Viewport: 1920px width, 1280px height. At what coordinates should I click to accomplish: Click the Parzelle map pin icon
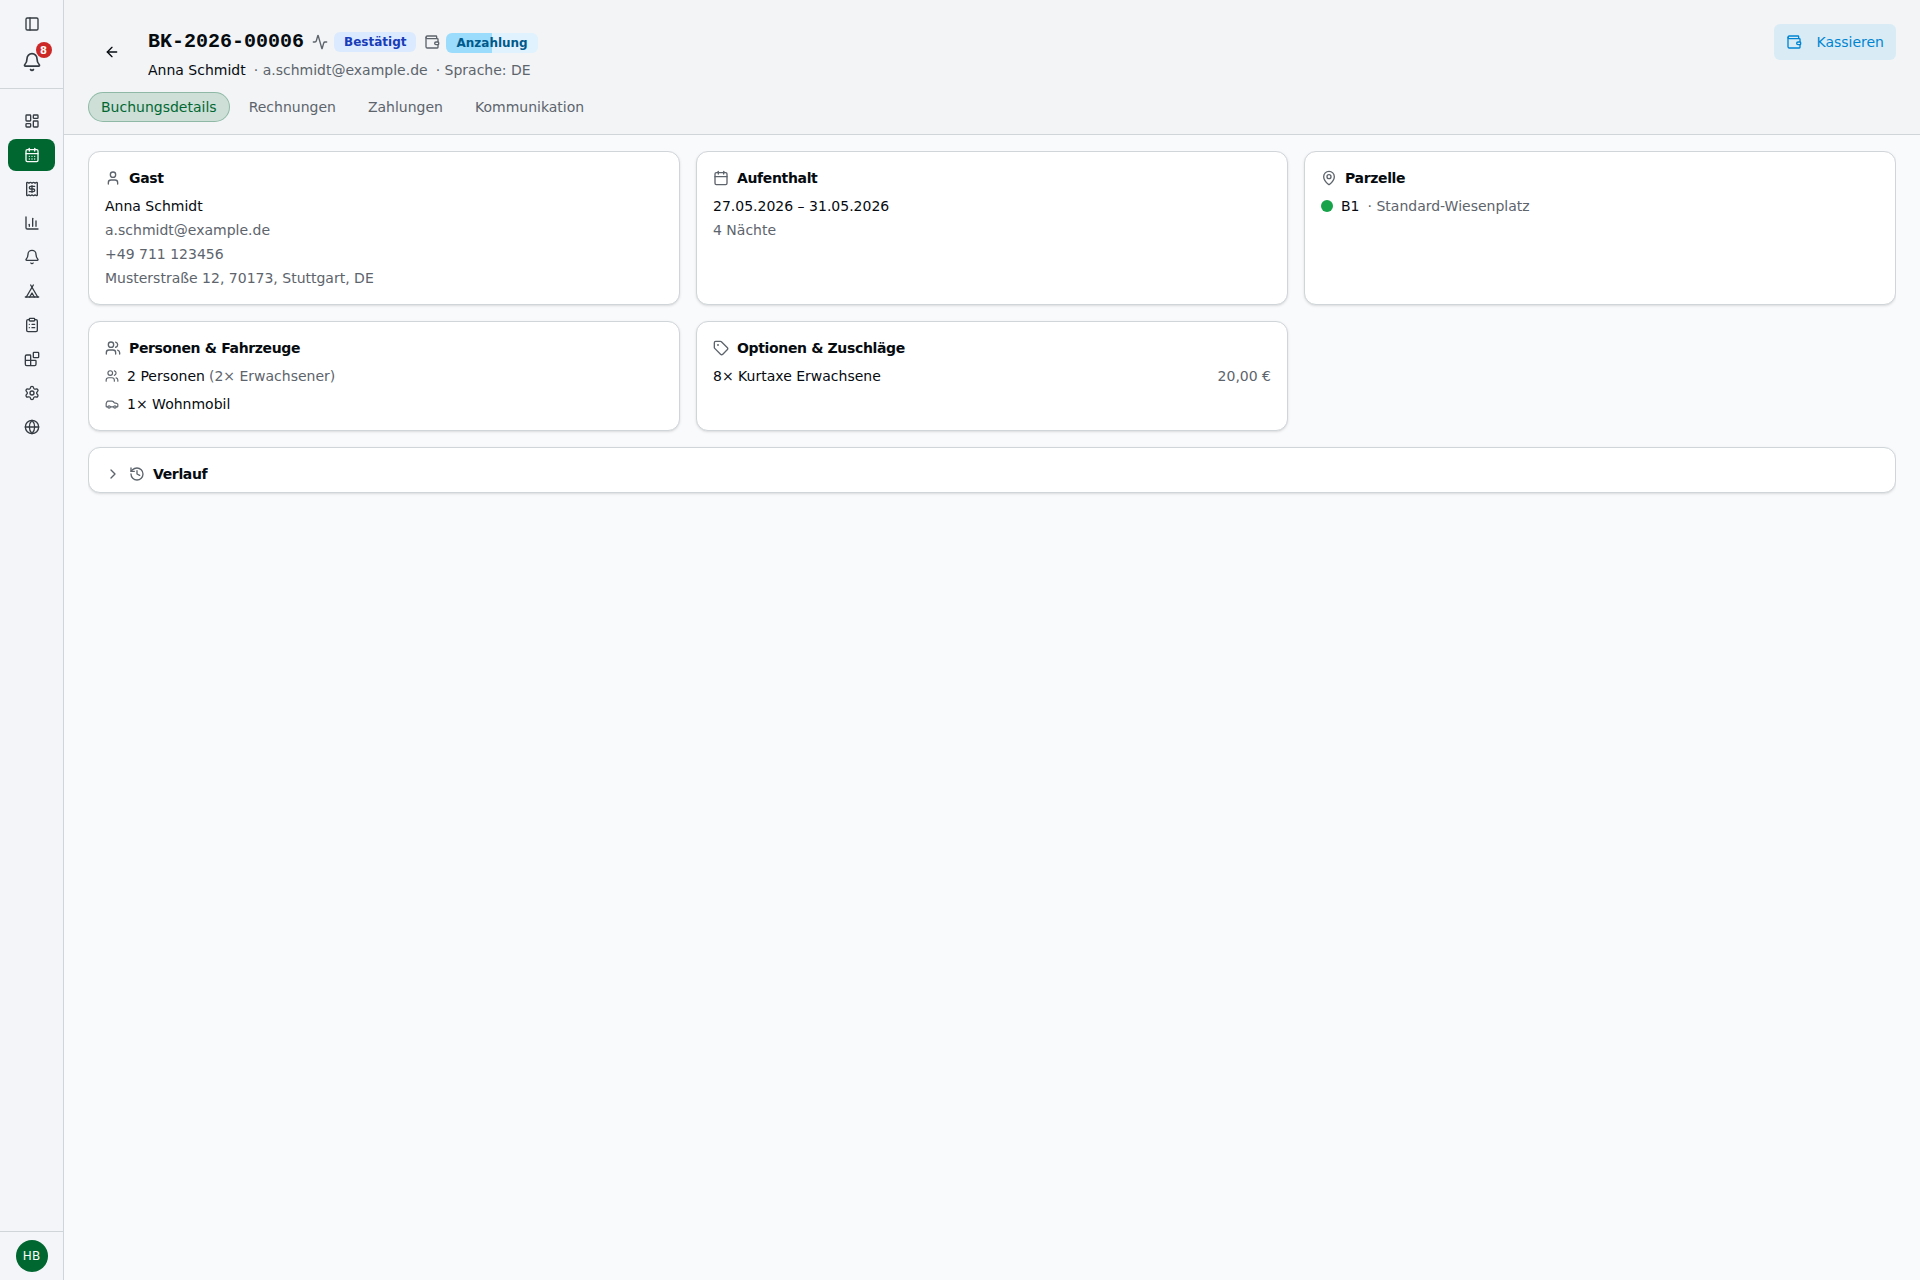pyautogui.click(x=1329, y=178)
